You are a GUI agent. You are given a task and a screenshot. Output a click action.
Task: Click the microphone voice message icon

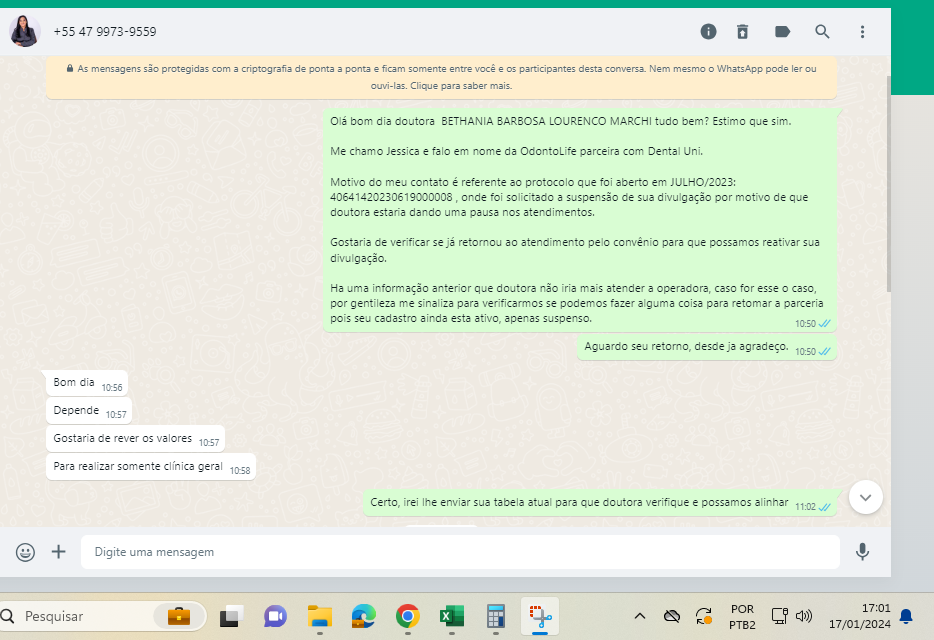(862, 552)
